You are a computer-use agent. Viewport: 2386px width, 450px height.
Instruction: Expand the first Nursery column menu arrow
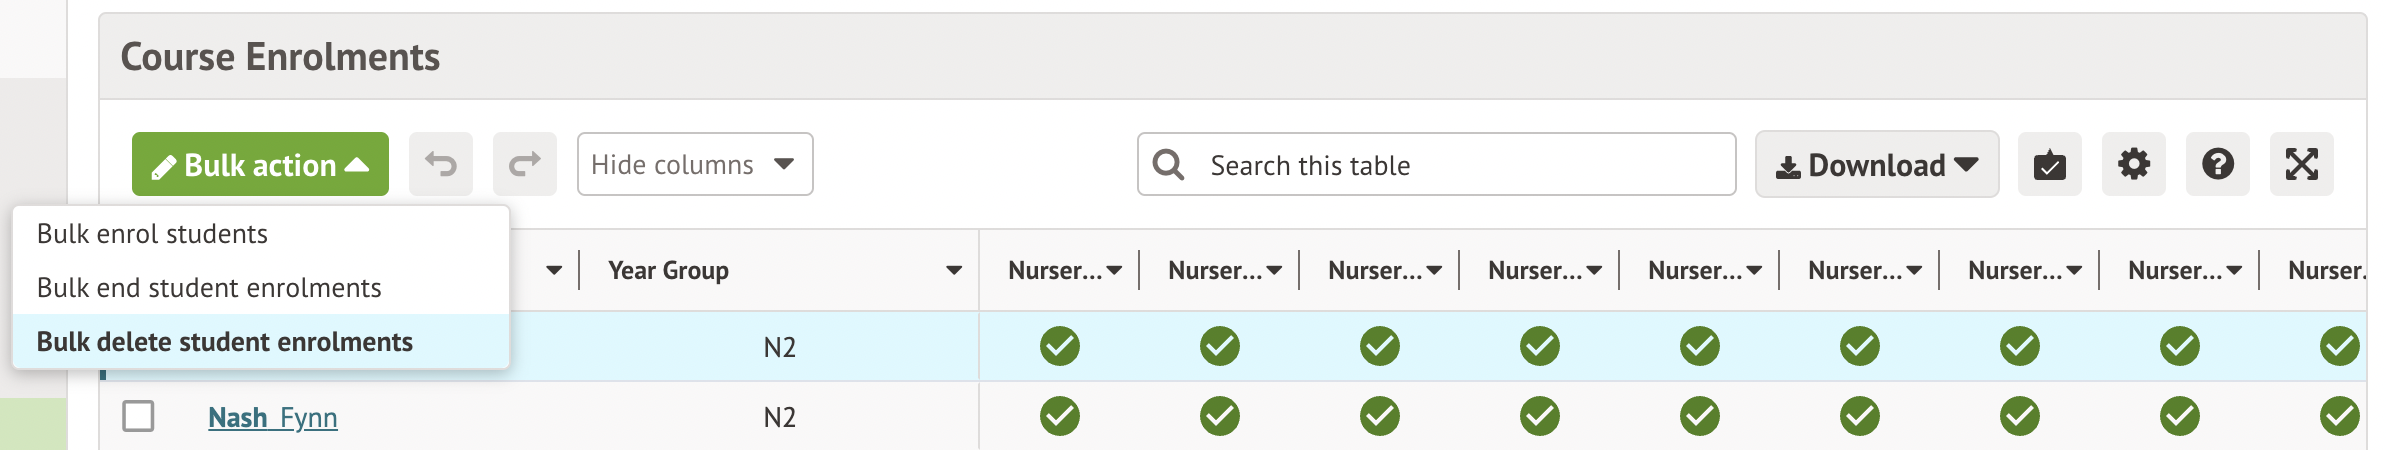point(1114,270)
